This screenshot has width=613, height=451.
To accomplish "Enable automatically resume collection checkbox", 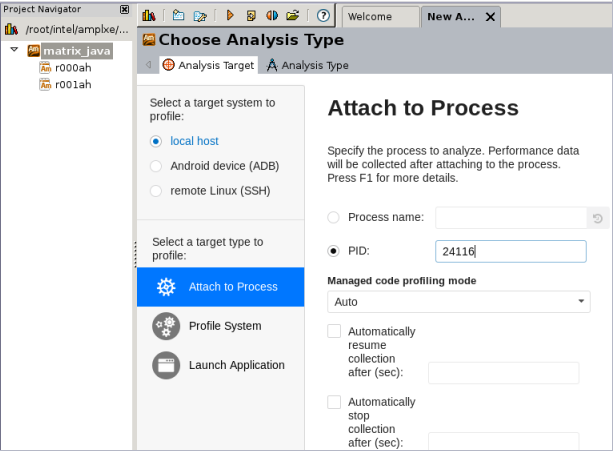I will point(334,331).
